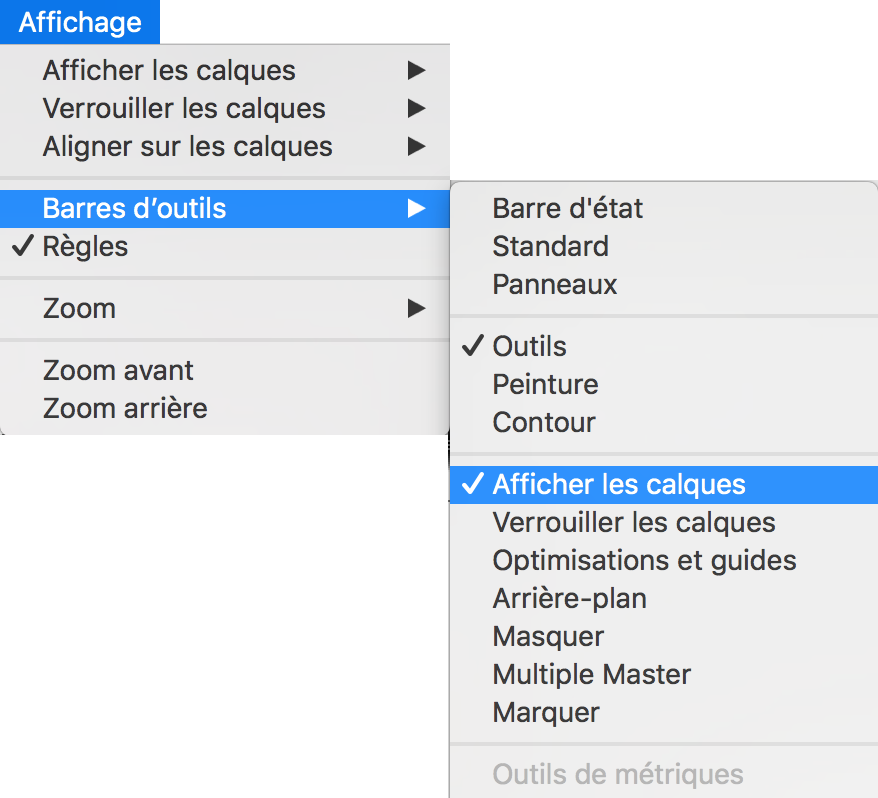Expand Afficher les calques submenu arrow
This screenshot has height=798, width=878.
(x=416, y=71)
